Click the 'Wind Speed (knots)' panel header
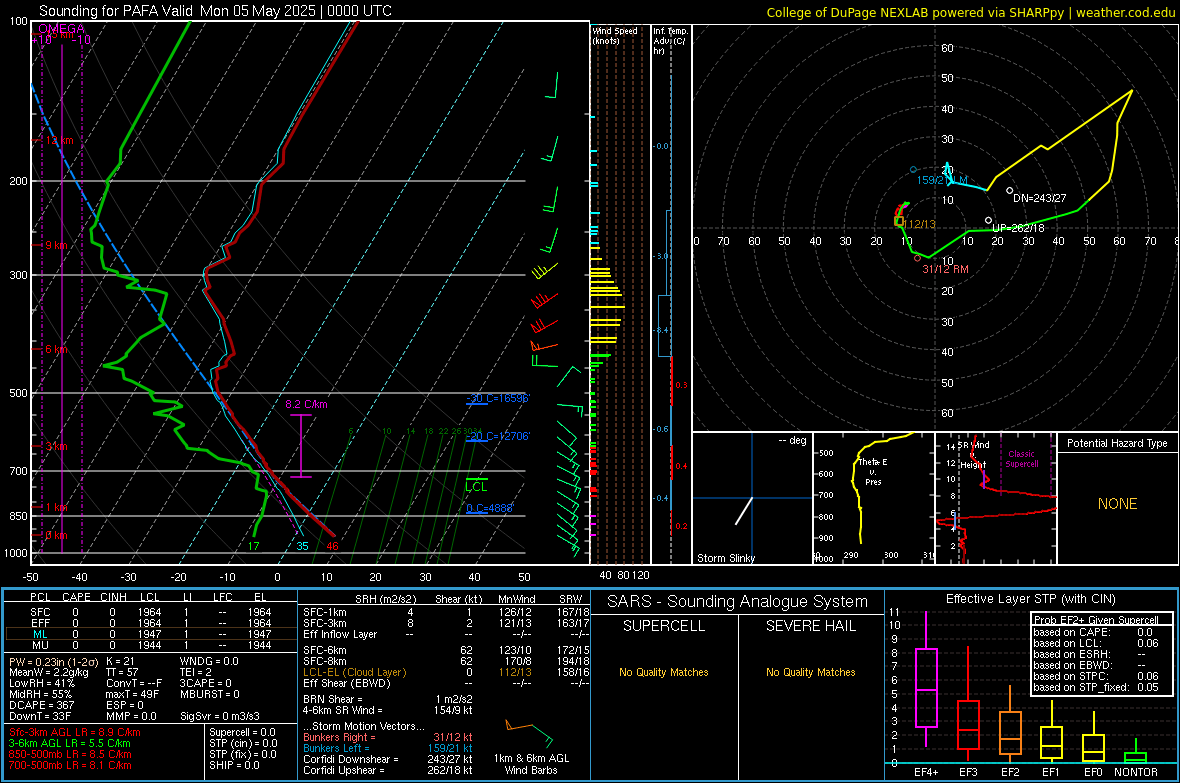Viewport: 1180px width, 783px height. coord(614,35)
